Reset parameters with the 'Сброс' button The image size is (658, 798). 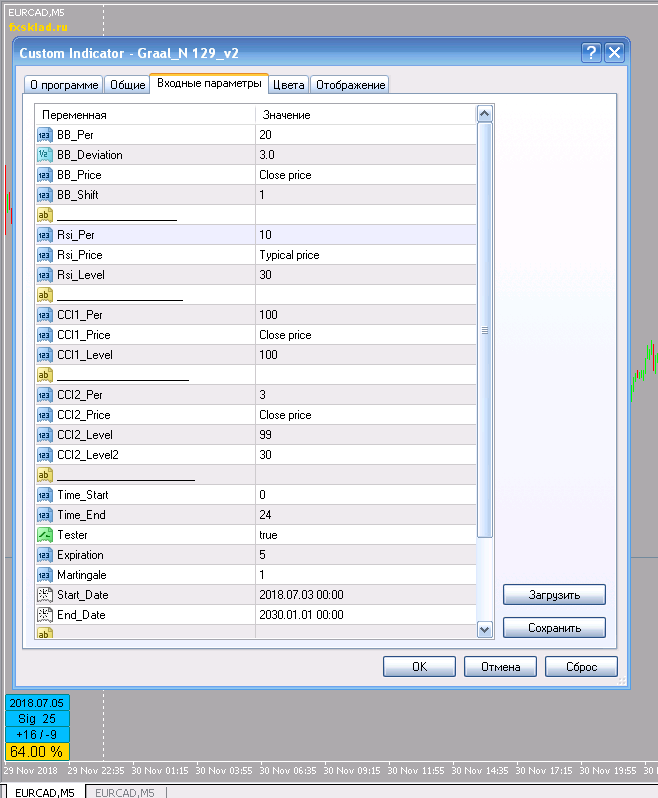coord(581,667)
